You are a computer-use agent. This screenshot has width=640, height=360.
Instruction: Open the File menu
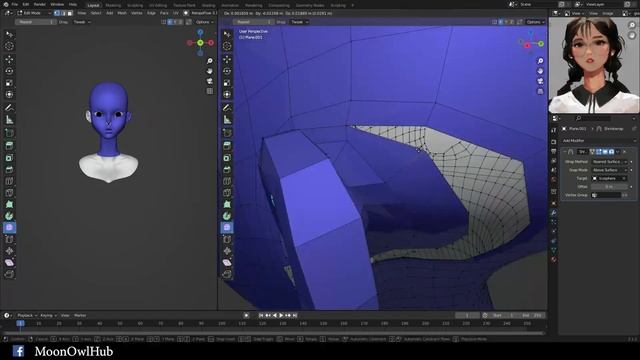point(14,4)
